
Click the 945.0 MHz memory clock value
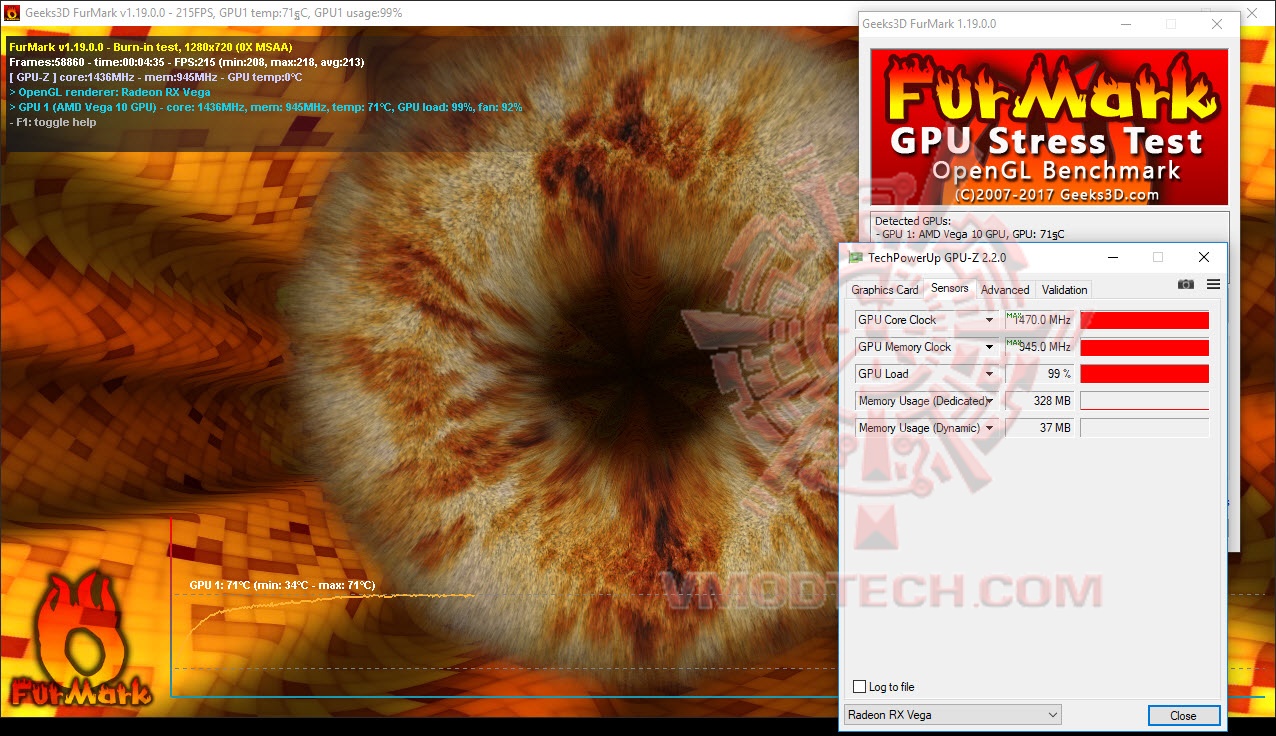tap(1039, 347)
